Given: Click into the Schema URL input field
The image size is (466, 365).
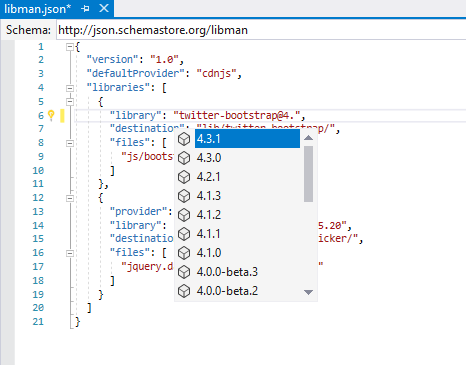Looking at the screenshot, I should [261, 30].
